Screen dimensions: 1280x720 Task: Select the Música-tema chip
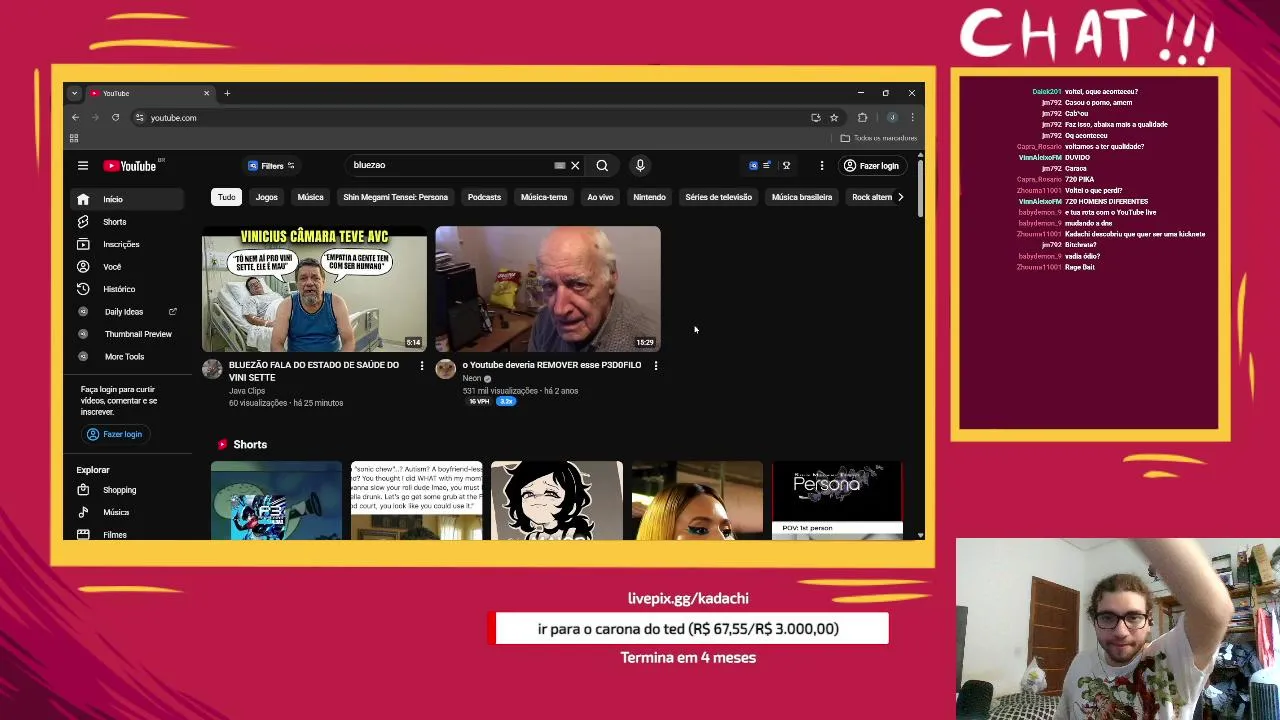click(544, 197)
